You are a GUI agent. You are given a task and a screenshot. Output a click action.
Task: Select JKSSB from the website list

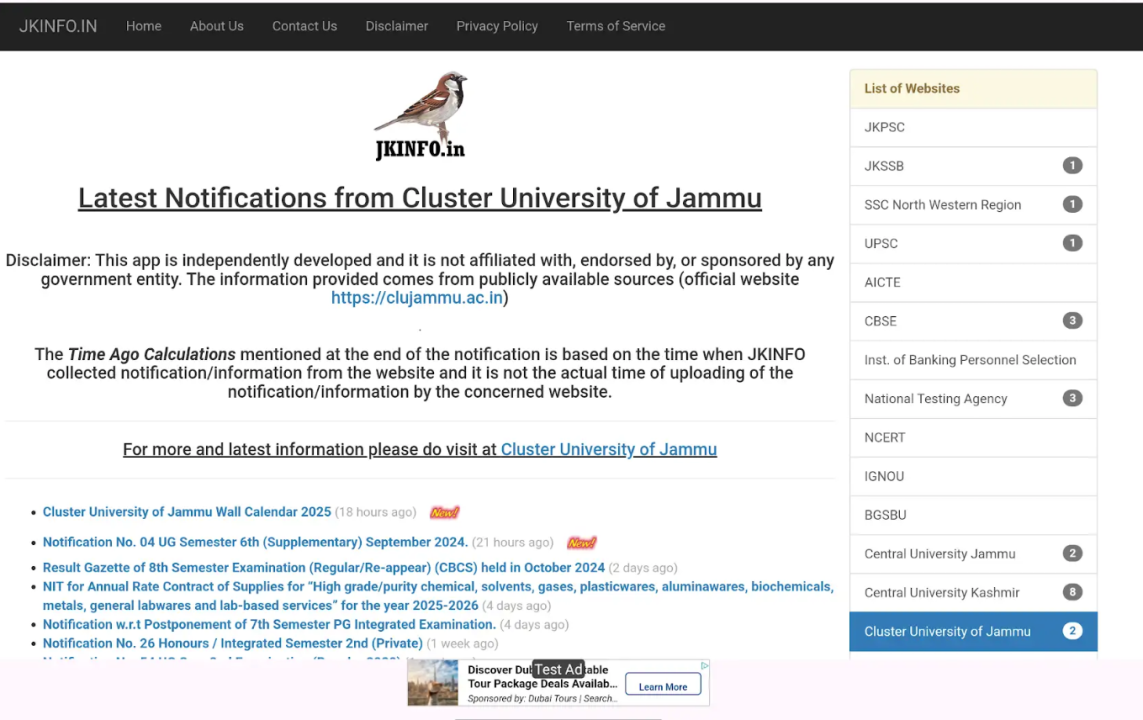pyautogui.click(x=973, y=166)
